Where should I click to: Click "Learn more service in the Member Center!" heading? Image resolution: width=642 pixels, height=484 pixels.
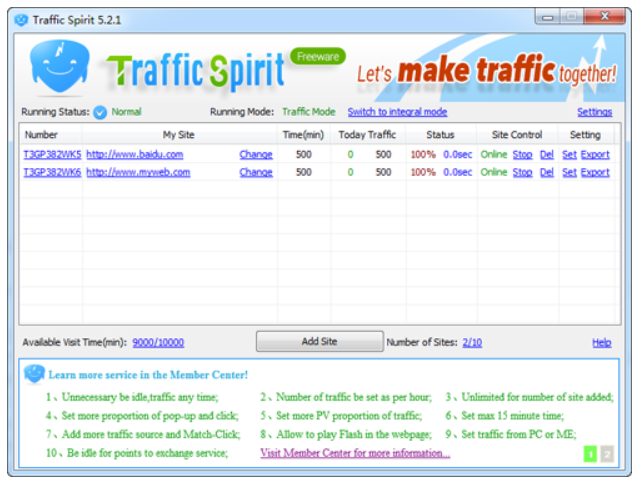[x=148, y=375]
